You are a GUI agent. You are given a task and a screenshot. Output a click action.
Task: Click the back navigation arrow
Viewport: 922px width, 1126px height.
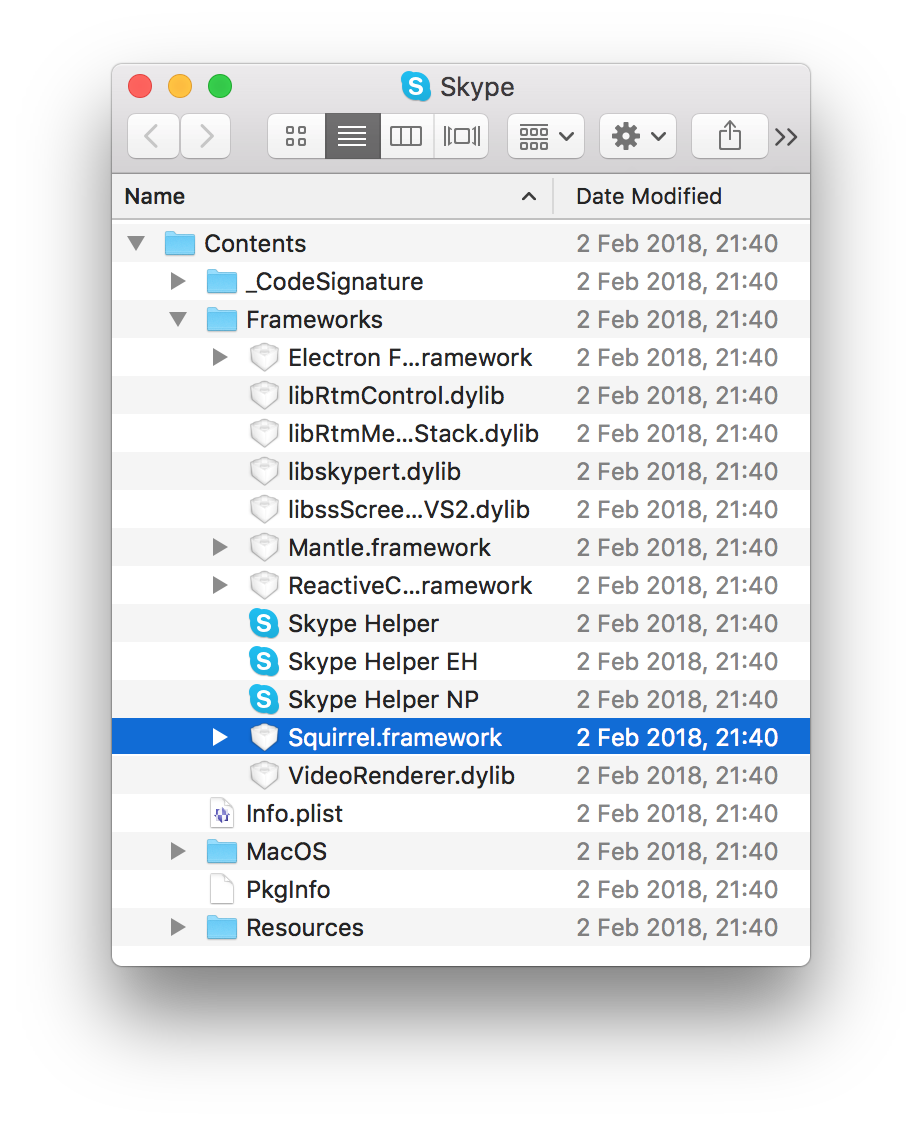click(x=153, y=136)
